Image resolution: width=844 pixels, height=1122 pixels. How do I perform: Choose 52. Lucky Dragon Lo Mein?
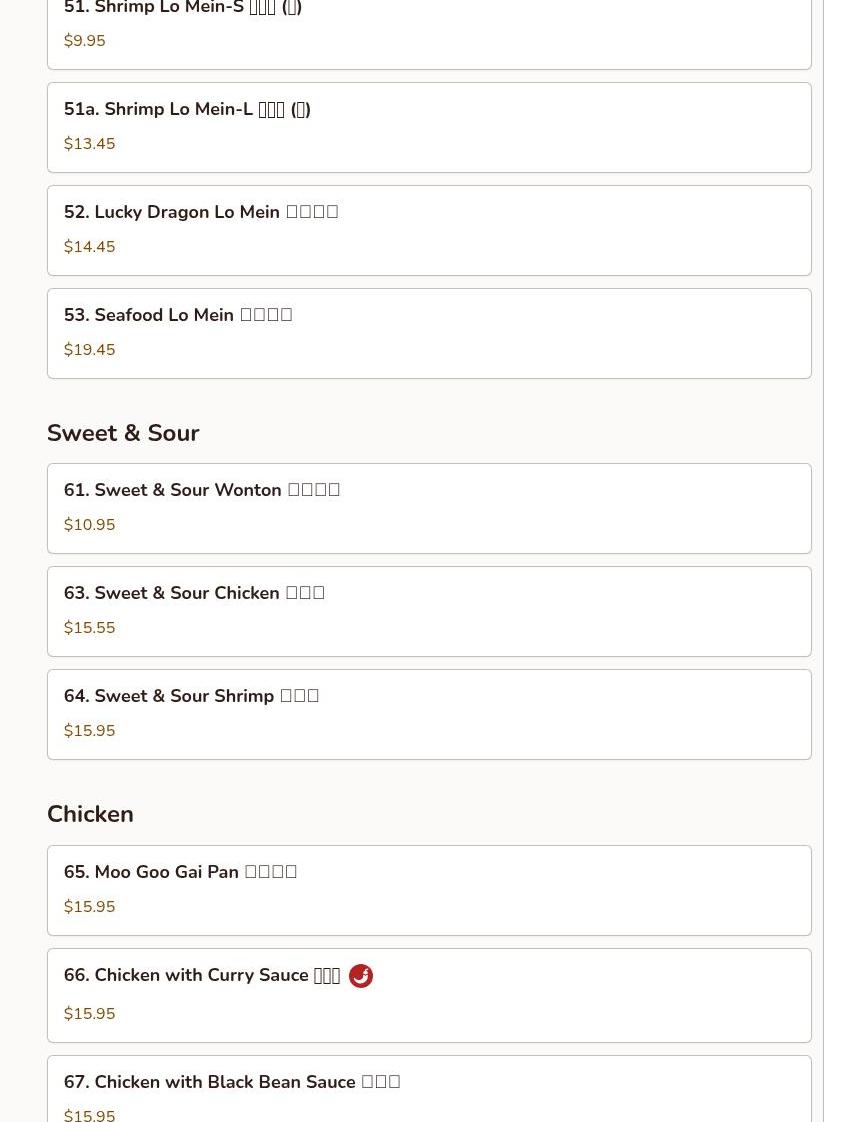(x=429, y=230)
